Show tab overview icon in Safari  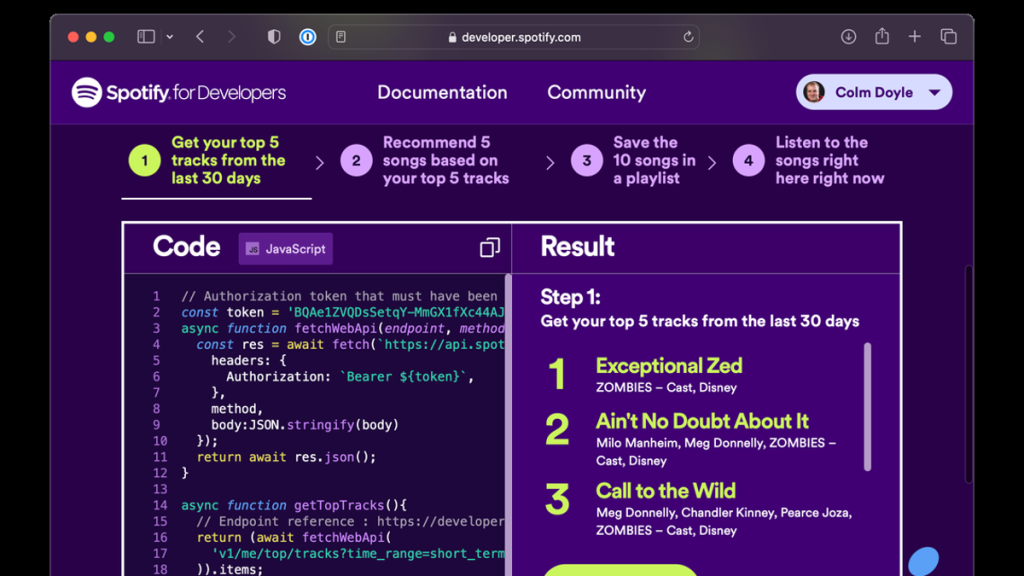click(948, 37)
